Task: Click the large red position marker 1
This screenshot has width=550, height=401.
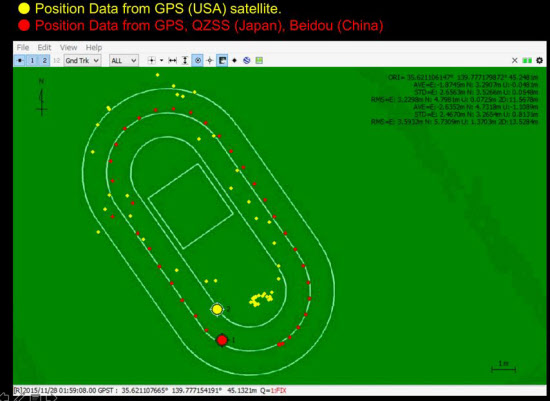Action: (x=222, y=340)
